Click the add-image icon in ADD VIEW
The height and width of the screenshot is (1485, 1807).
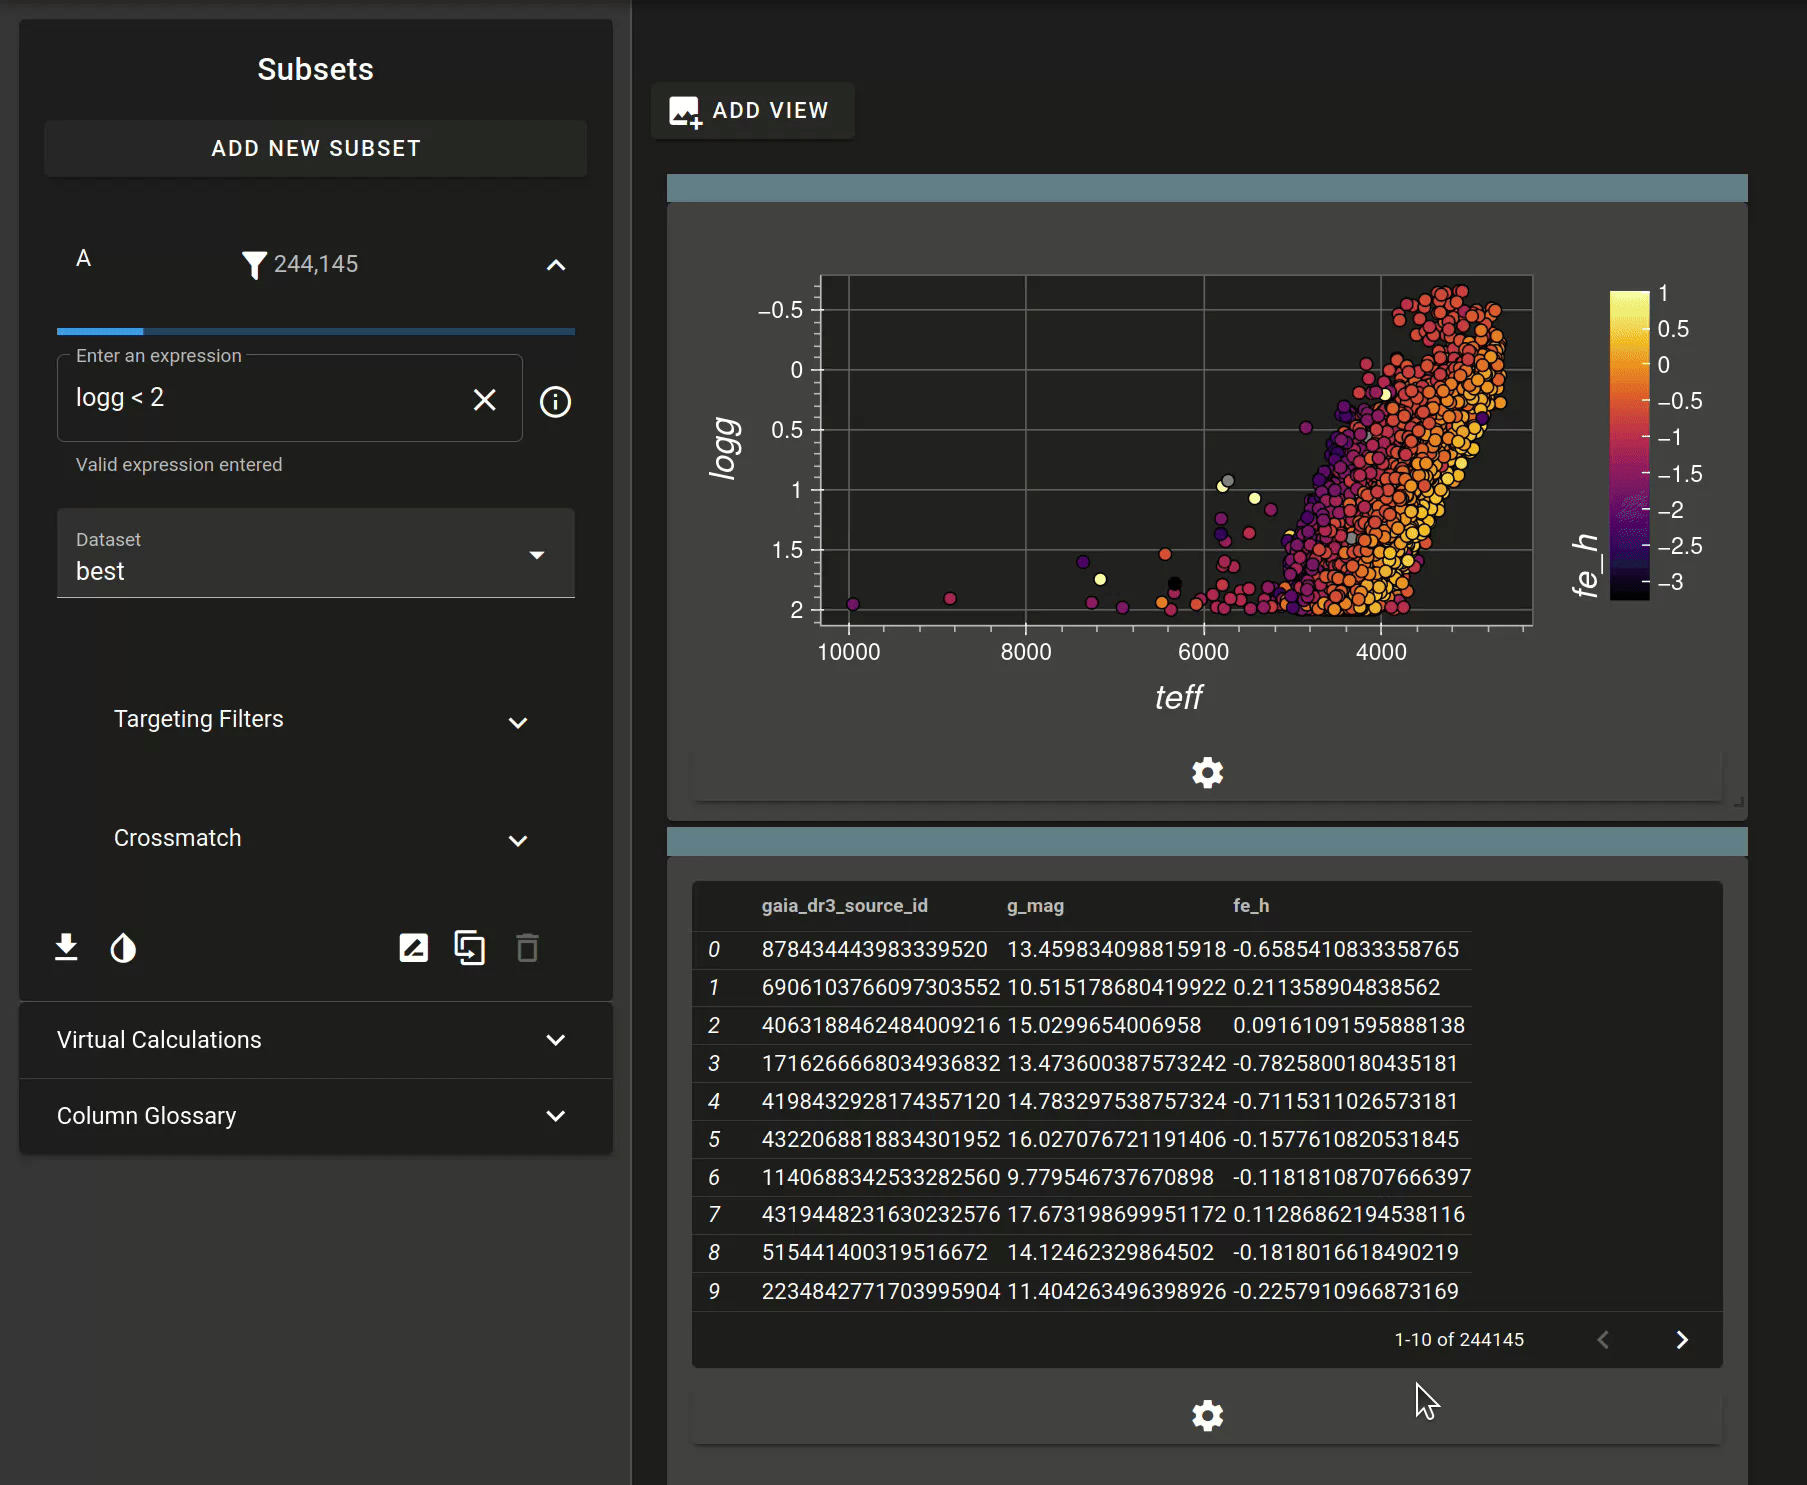point(685,111)
